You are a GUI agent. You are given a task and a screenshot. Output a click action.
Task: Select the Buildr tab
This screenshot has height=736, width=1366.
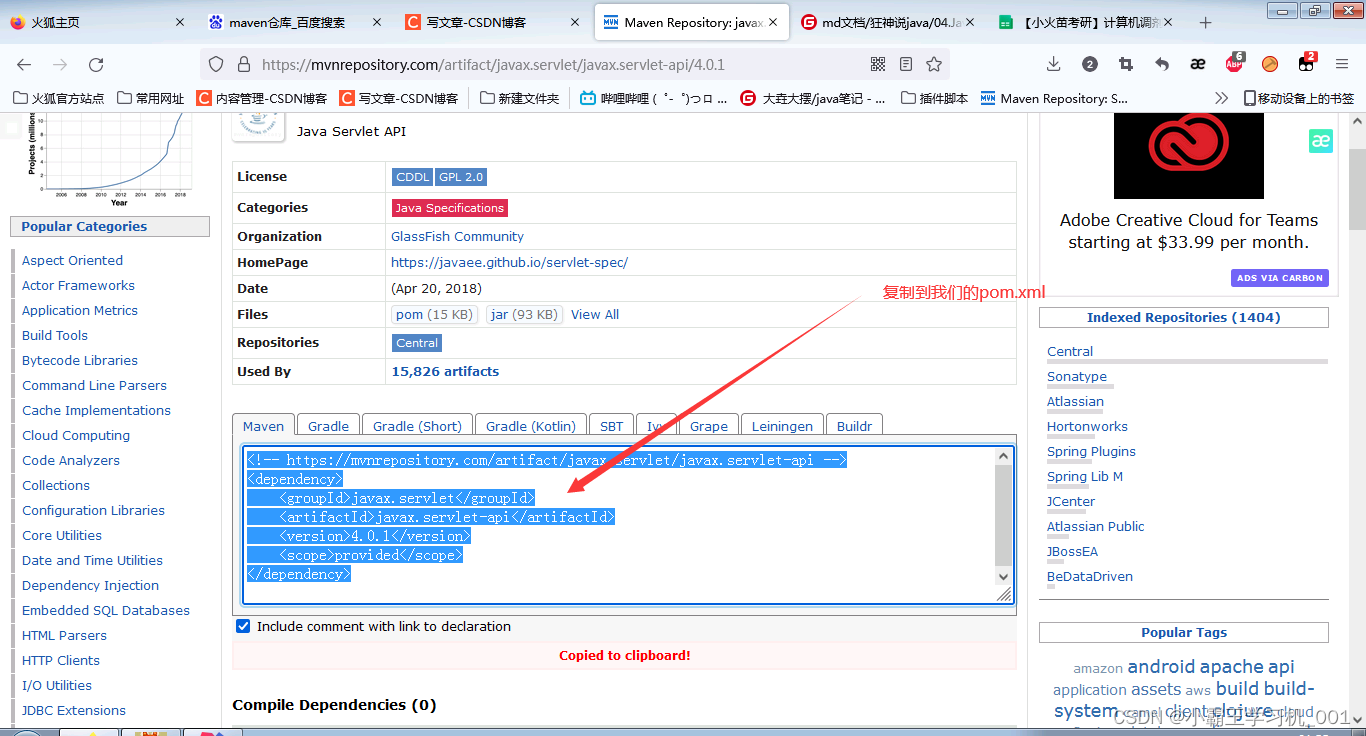pos(854,426)
